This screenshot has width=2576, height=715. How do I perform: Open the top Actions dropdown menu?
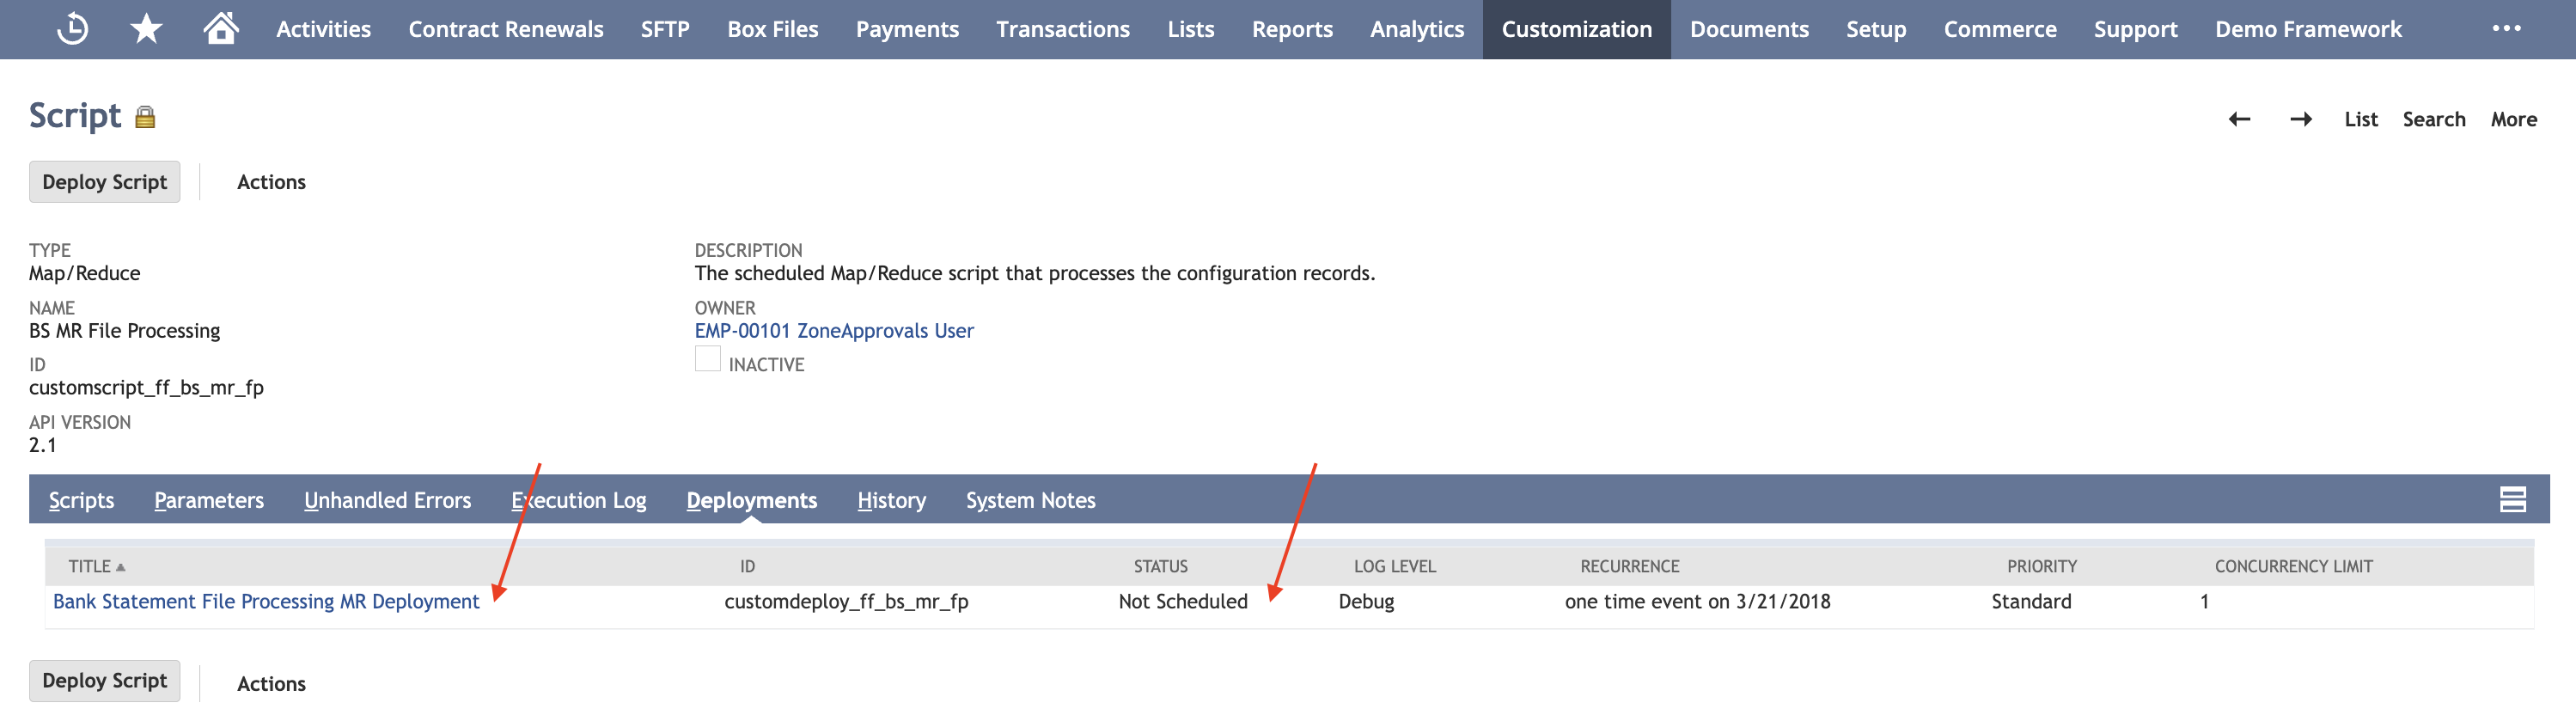271,182
